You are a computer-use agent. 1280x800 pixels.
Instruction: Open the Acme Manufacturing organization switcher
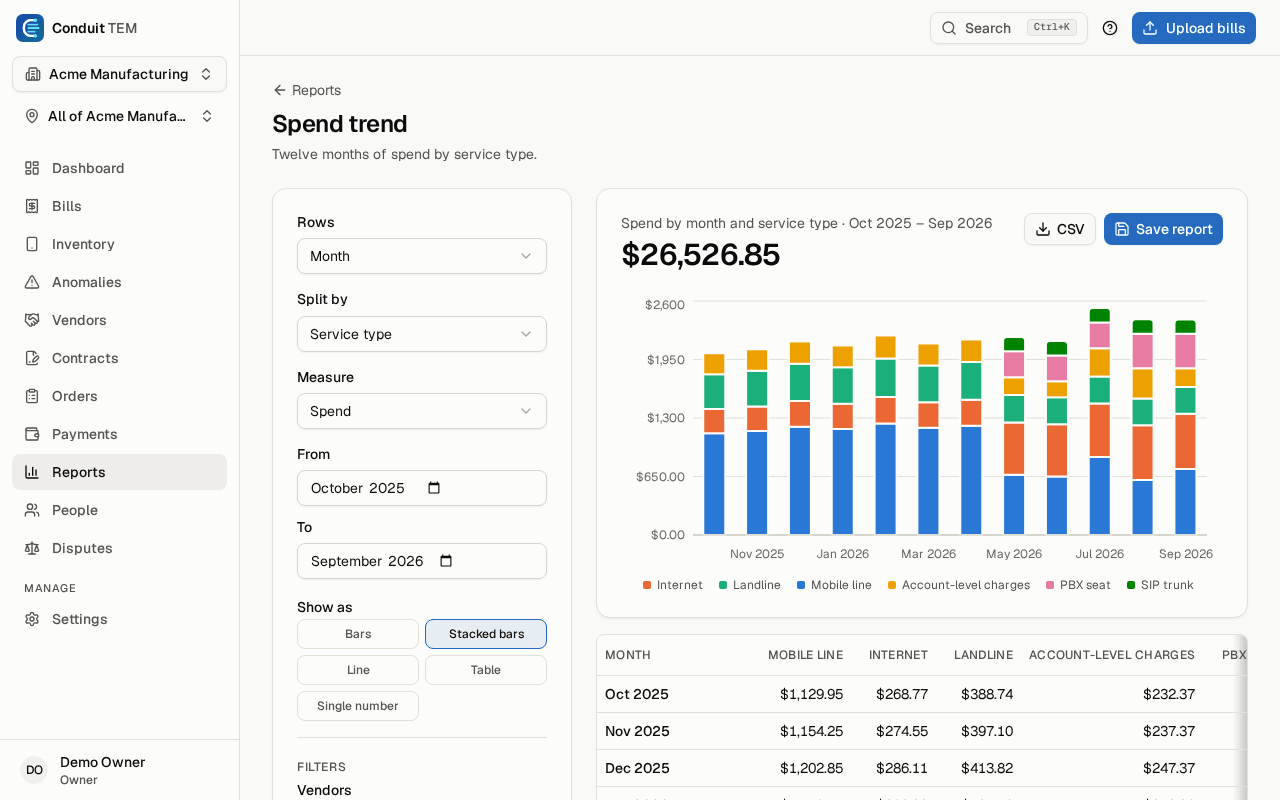[x=119, y=74]
